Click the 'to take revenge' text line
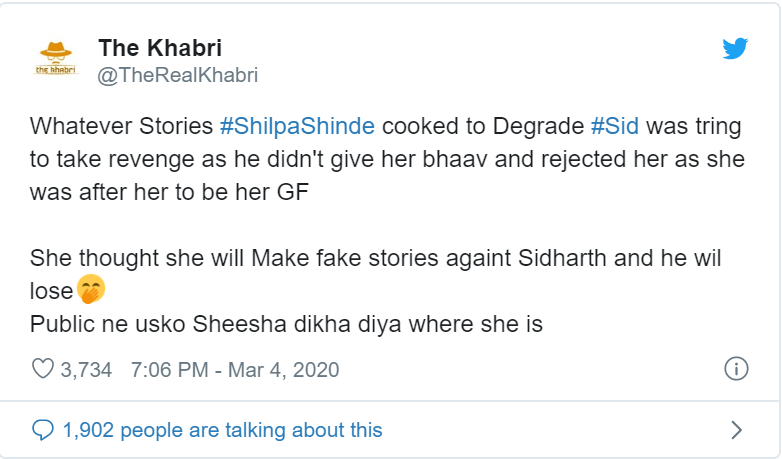Image resolution: width=782 pixels, height=459 pixels. [387, 159]
